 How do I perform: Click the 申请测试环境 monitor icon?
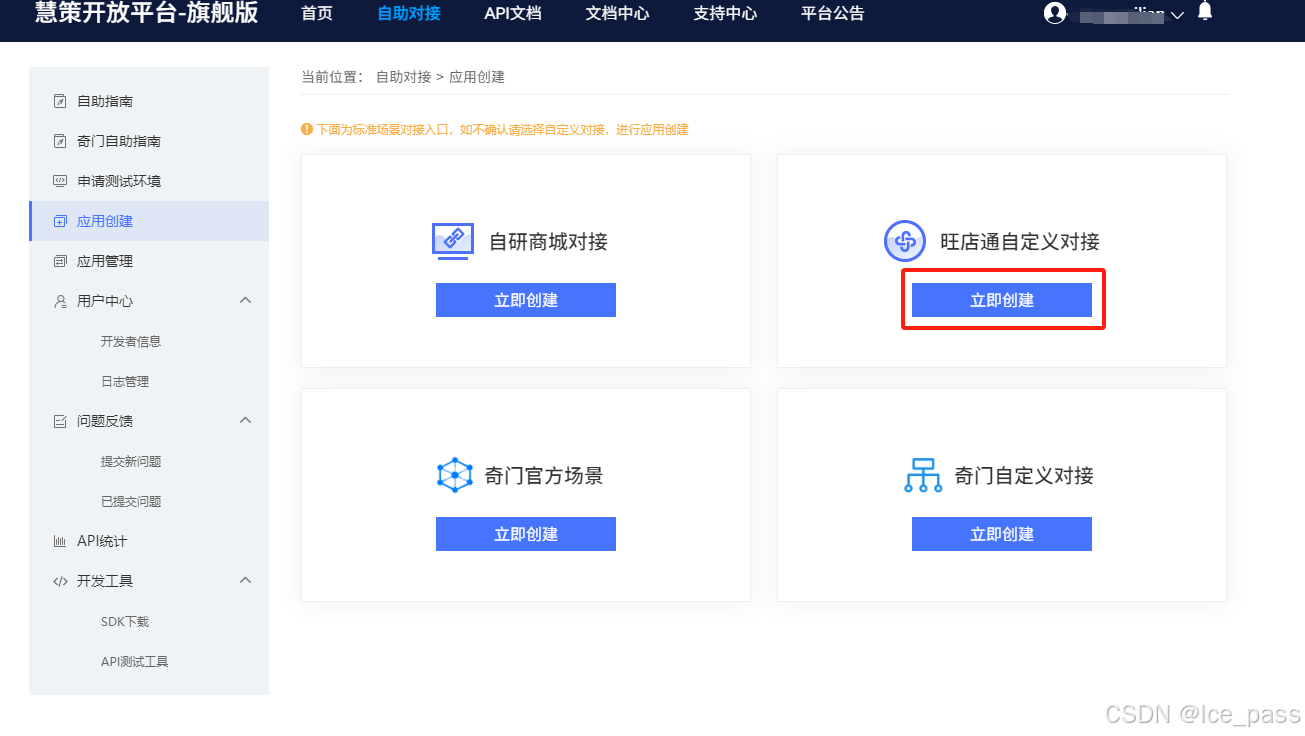(59, 181)
